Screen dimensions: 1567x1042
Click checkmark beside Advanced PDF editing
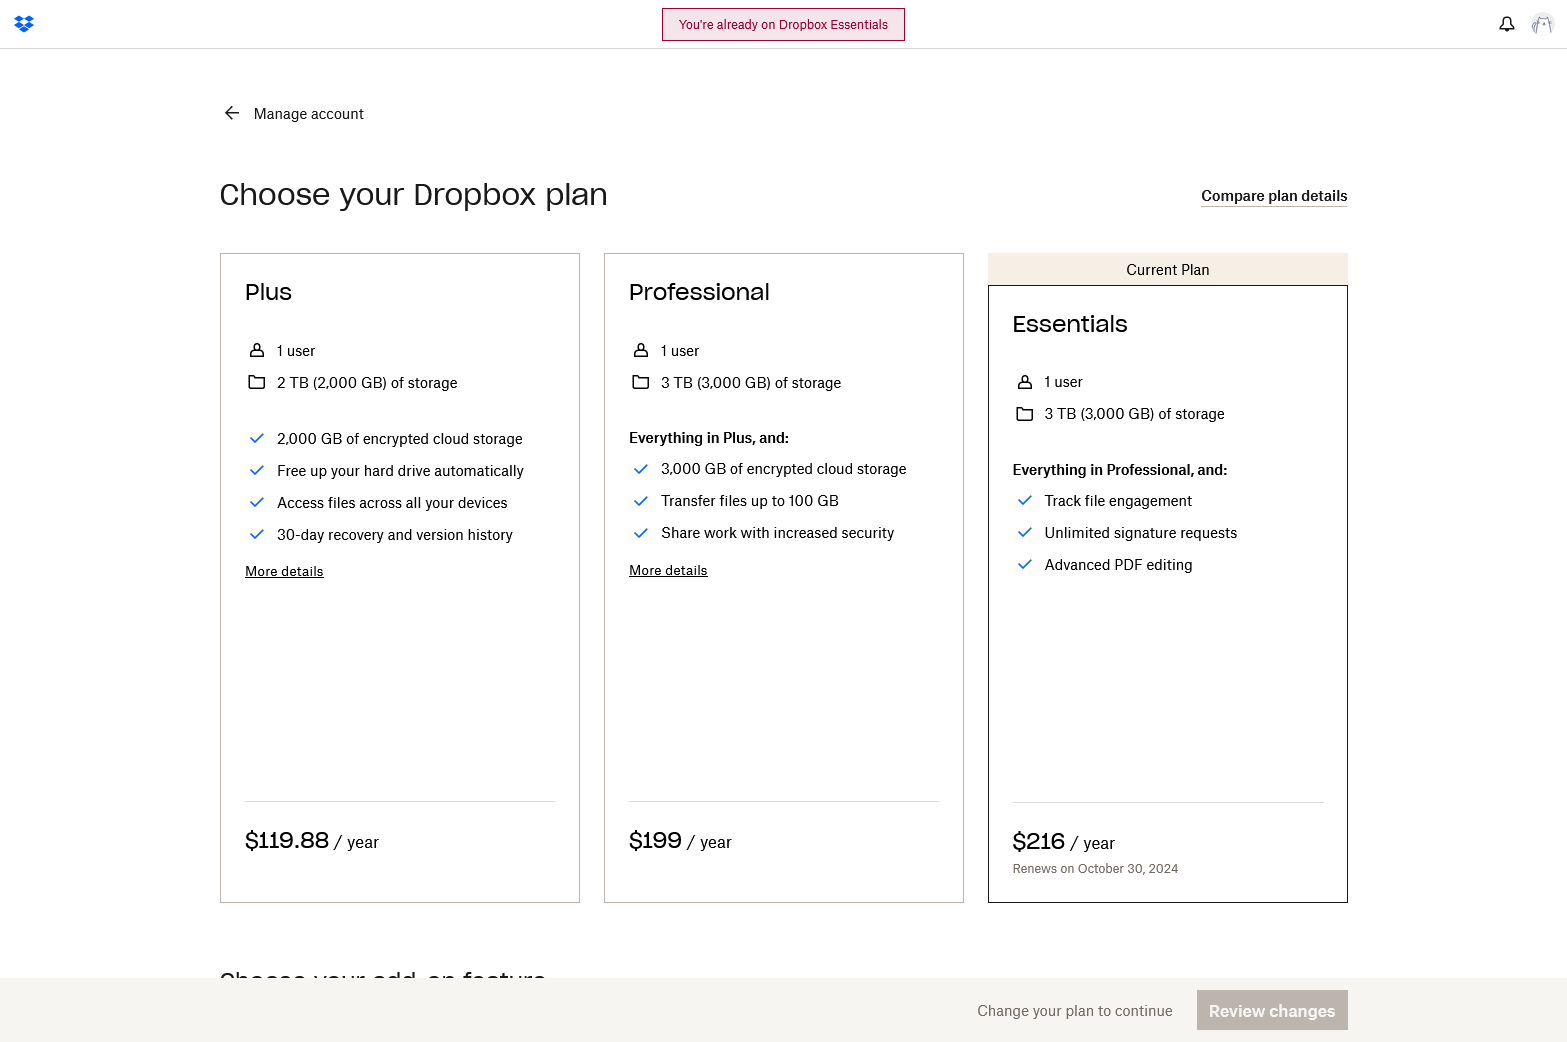click(x=1025, y=564)
